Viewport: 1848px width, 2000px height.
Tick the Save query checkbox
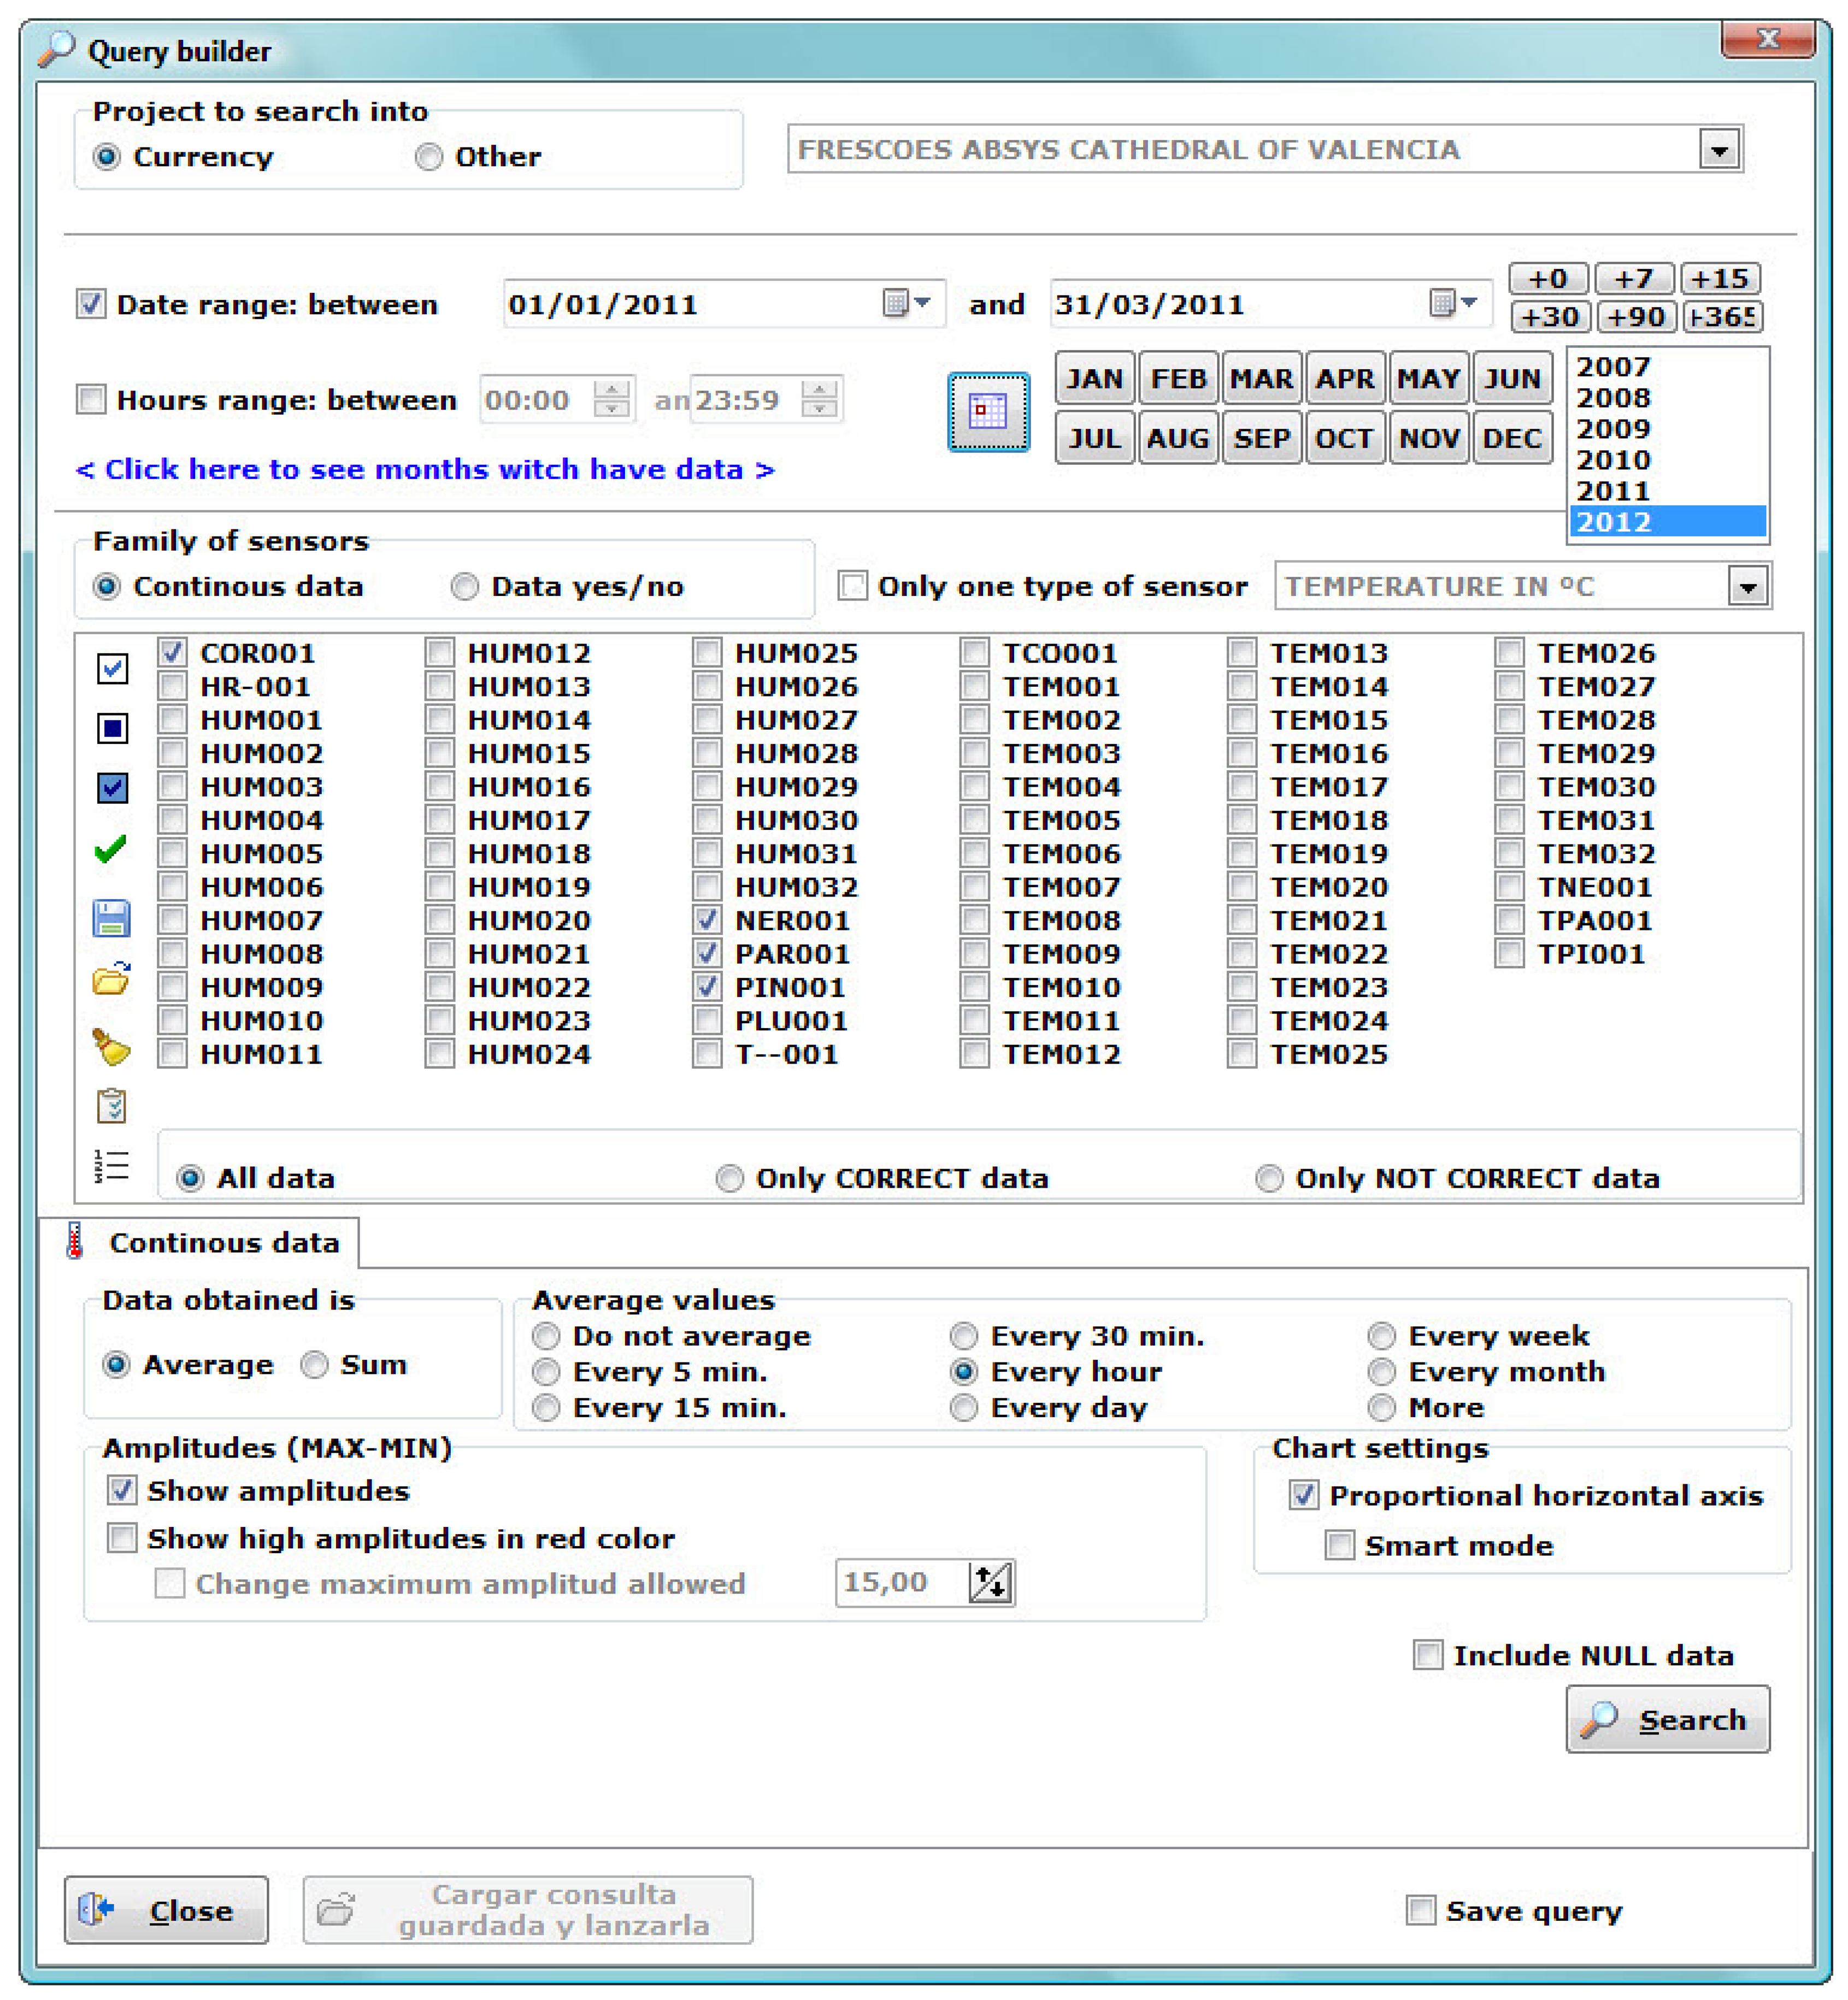pos(1421,1910)
